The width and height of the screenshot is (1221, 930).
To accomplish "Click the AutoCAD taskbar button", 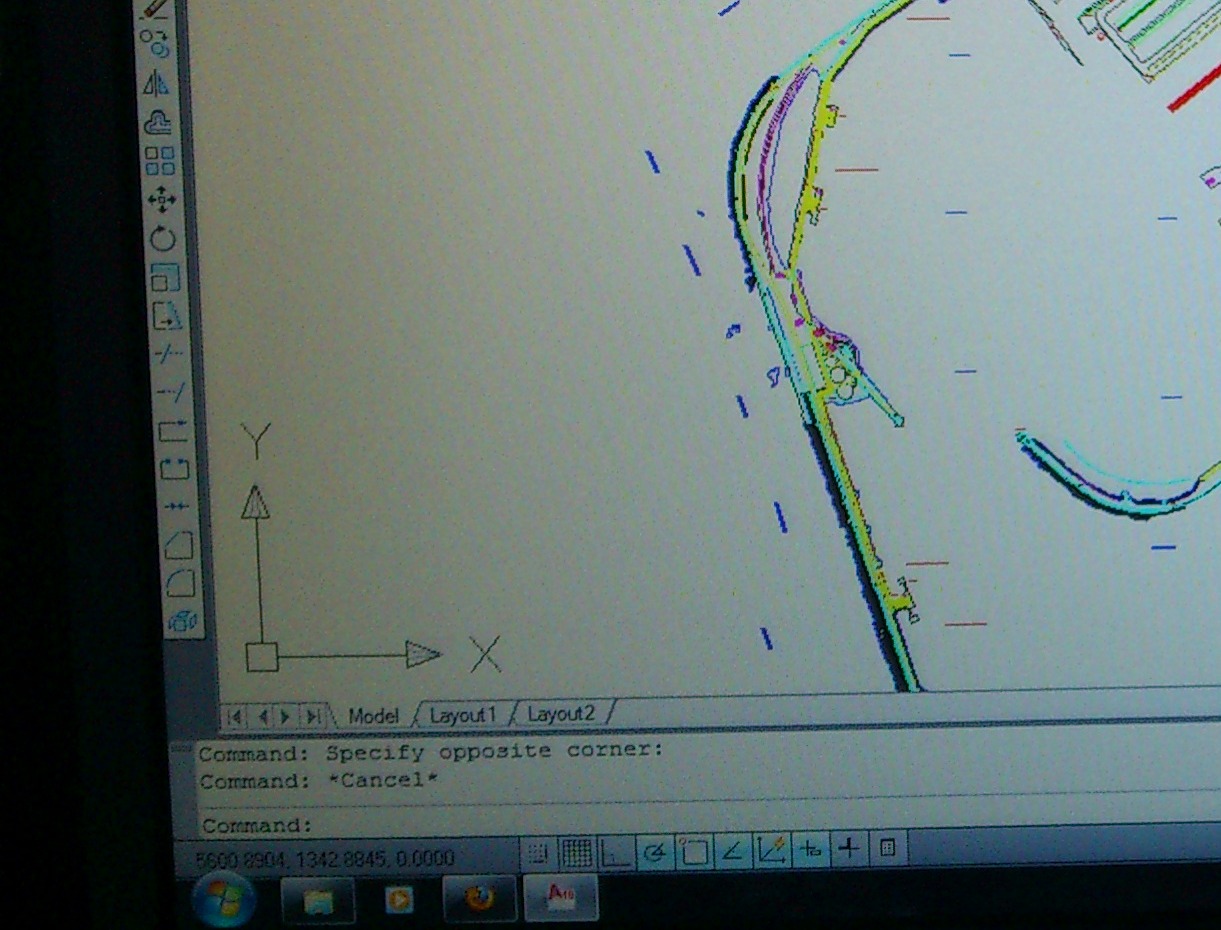I will 561,897.
